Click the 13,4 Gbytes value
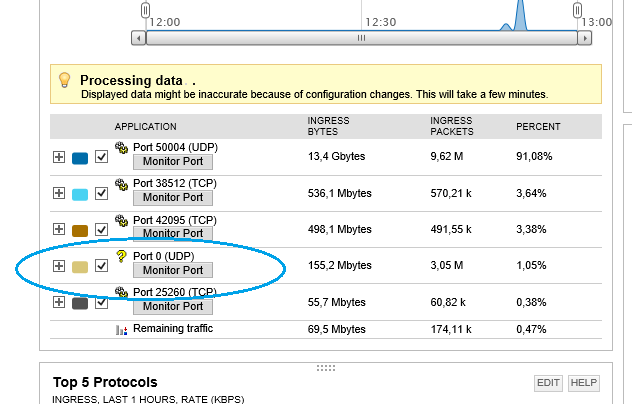The image size is (632, 404). [x=337, y=156]
